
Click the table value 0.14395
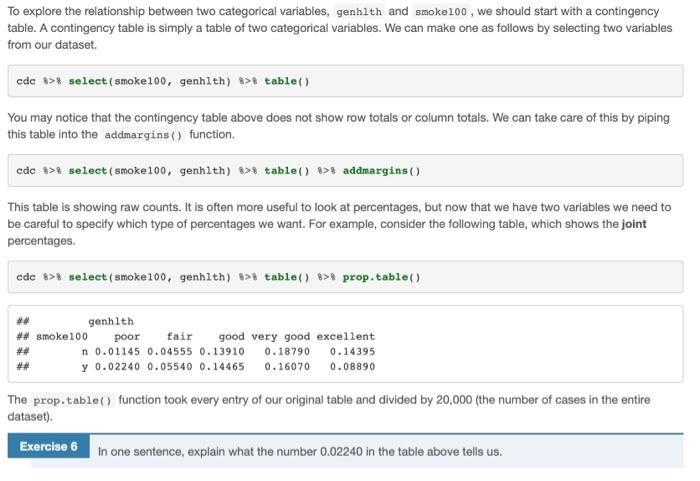pos(352,351)
